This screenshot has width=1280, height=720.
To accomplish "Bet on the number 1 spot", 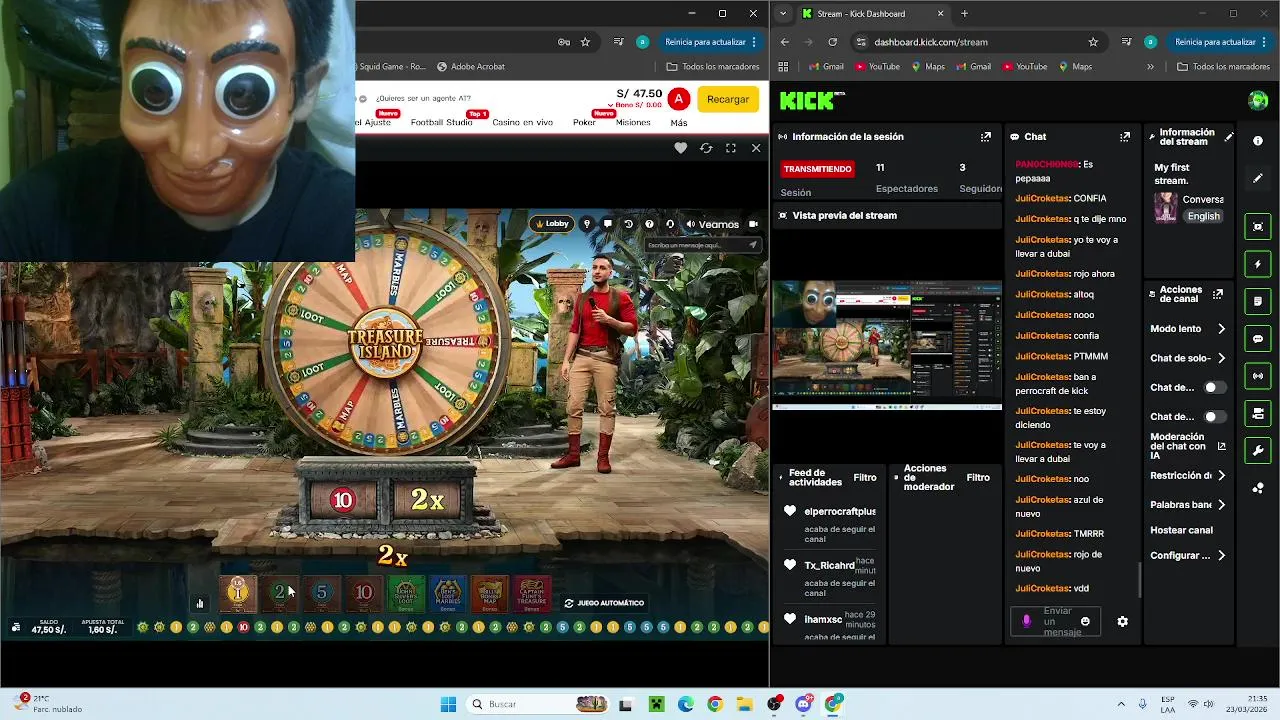I will (x=237, y=593).
